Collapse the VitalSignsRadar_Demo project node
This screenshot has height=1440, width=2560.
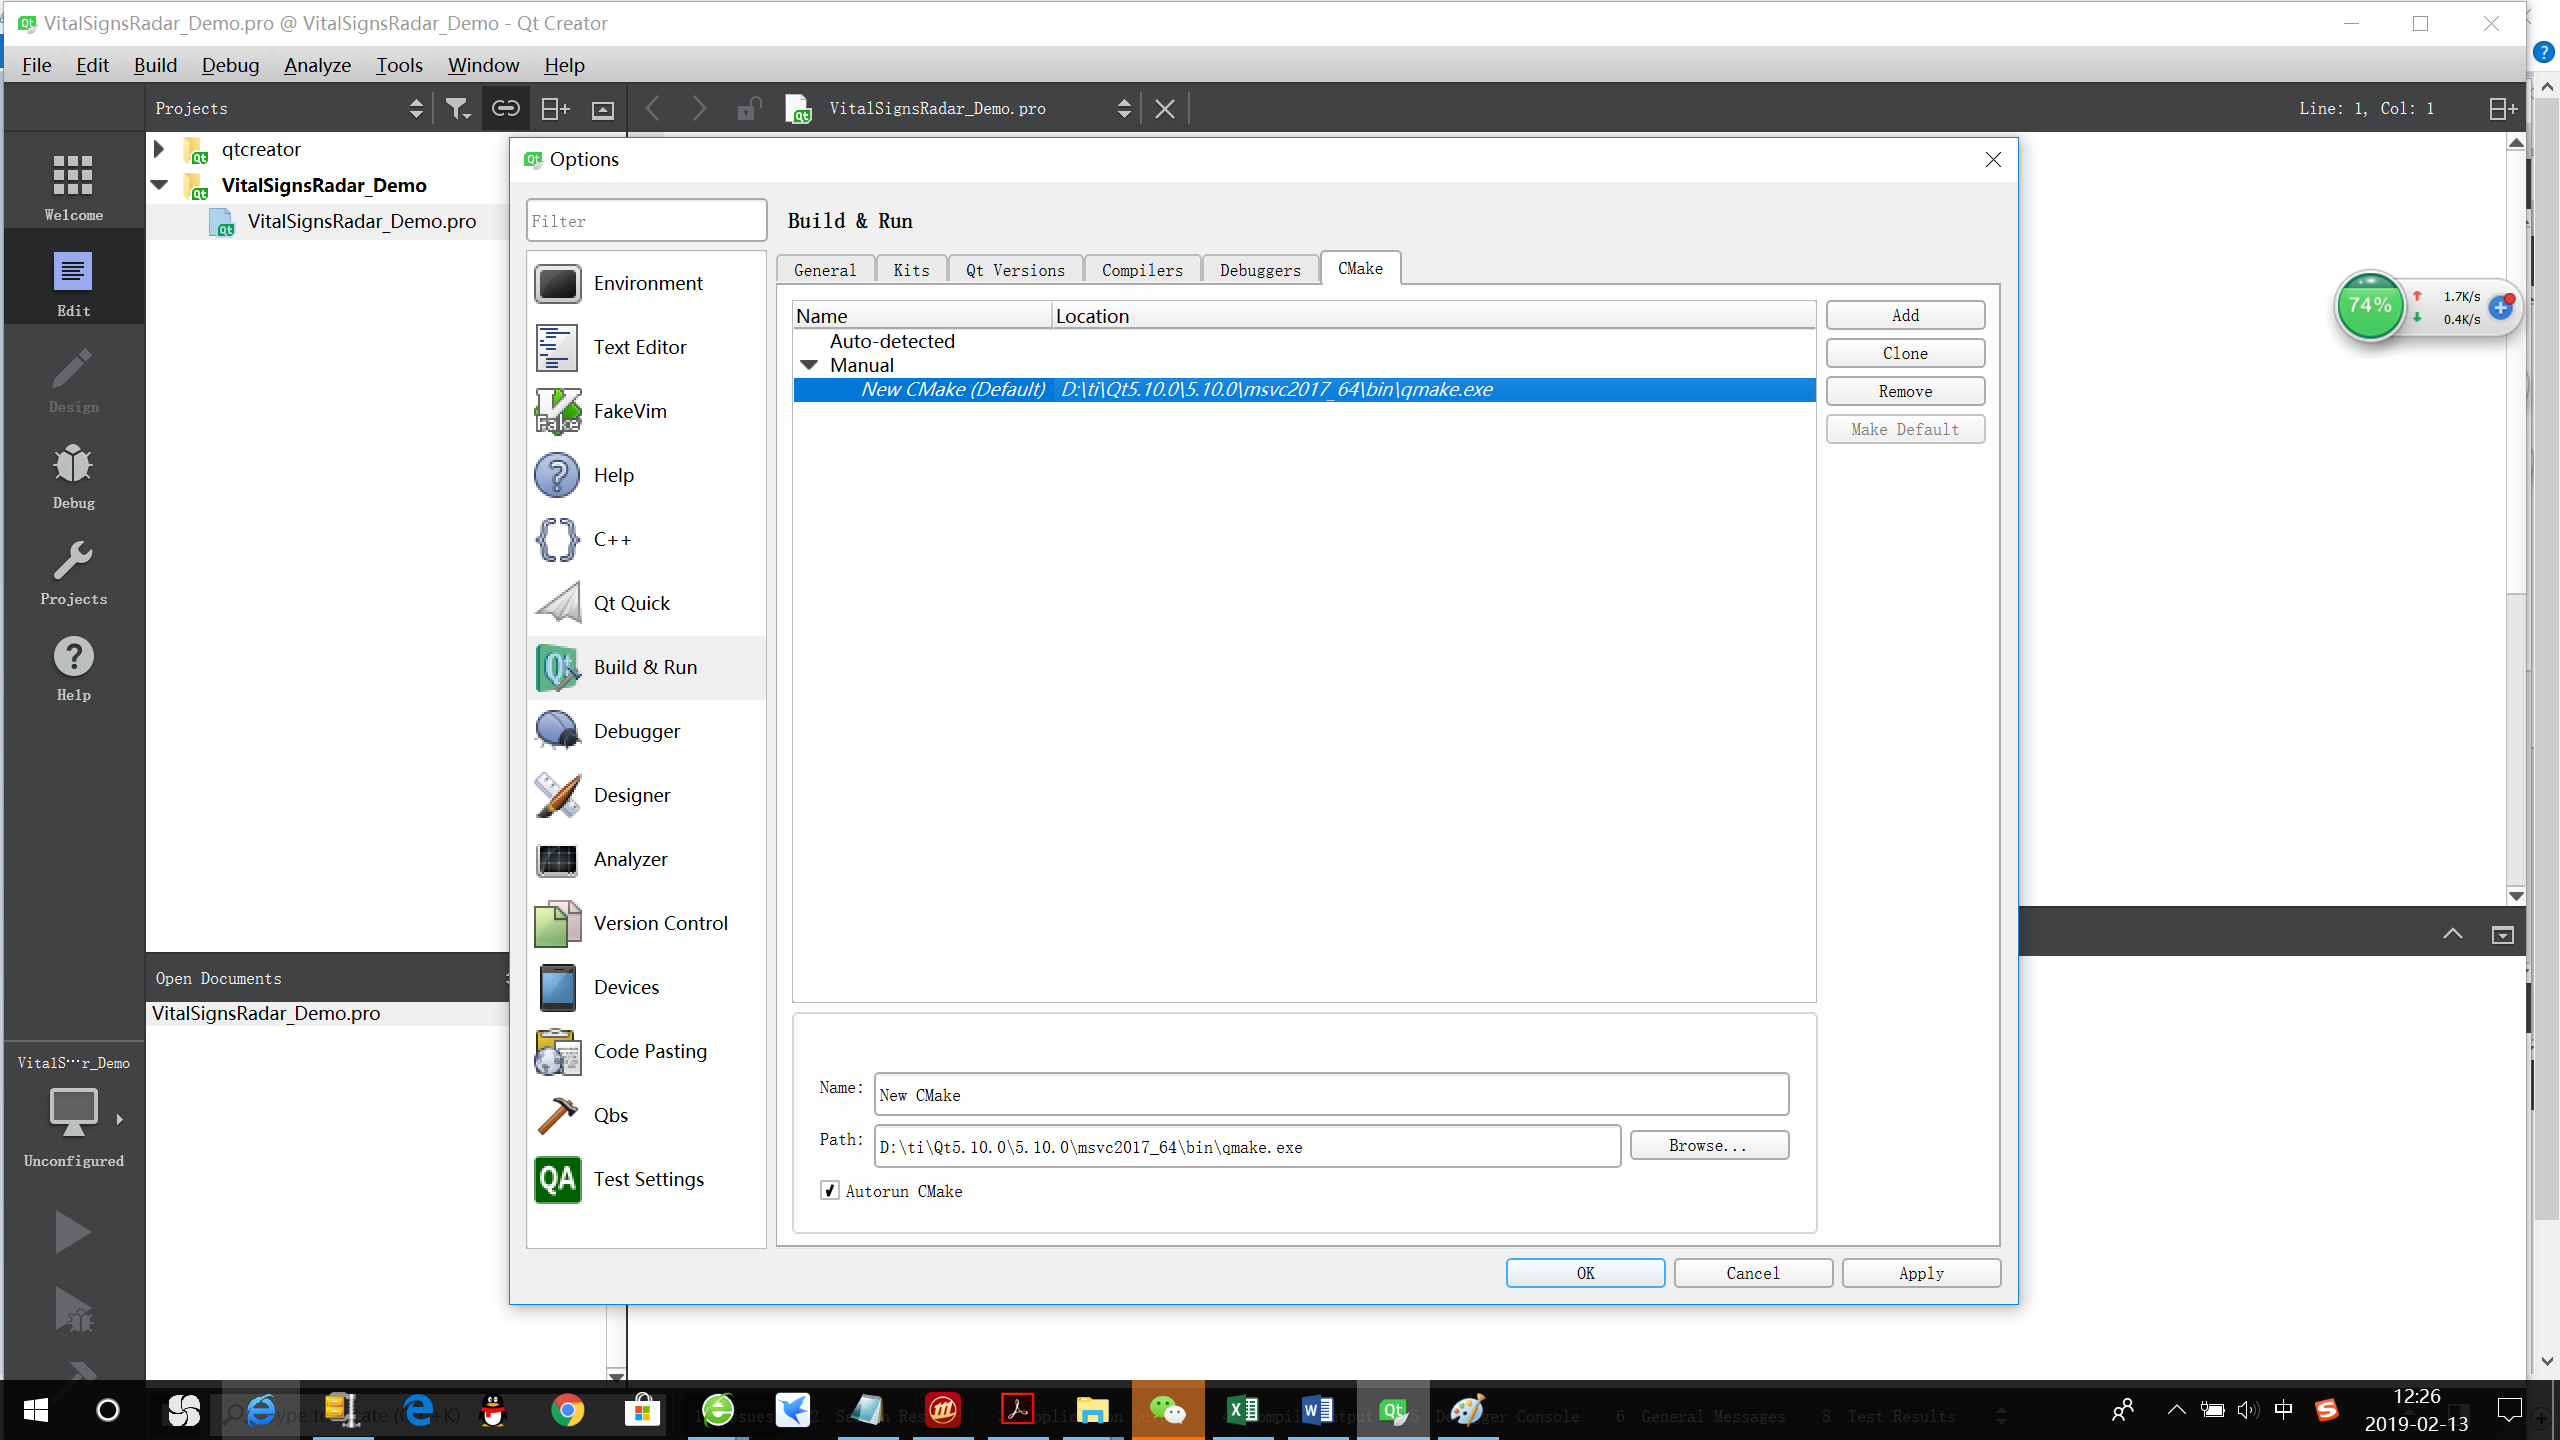[x=159, y=185]
